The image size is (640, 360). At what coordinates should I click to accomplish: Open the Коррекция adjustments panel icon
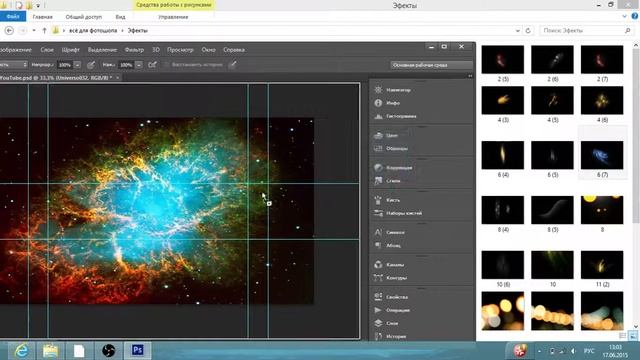(x=378, y=167)
